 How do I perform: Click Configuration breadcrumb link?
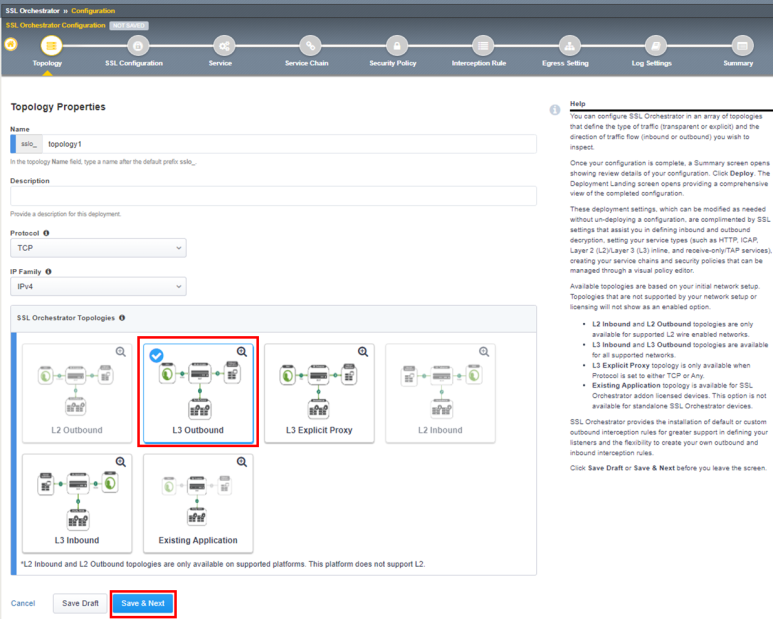[x=93, y=10]
